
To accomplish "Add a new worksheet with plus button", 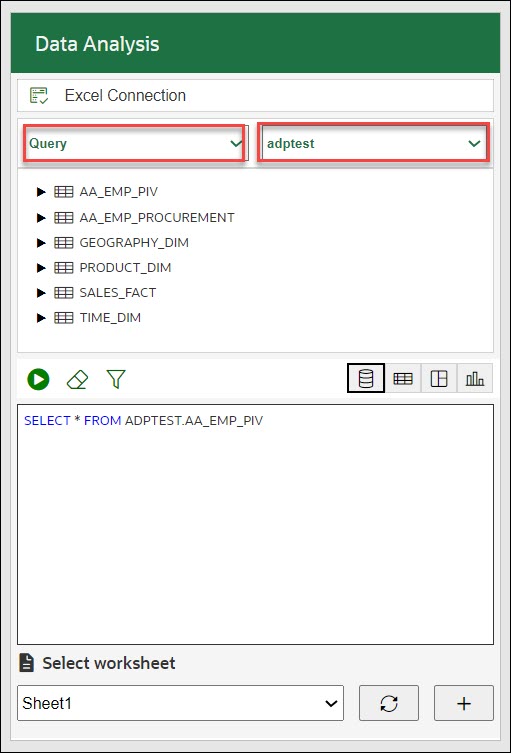I will 464,703.
